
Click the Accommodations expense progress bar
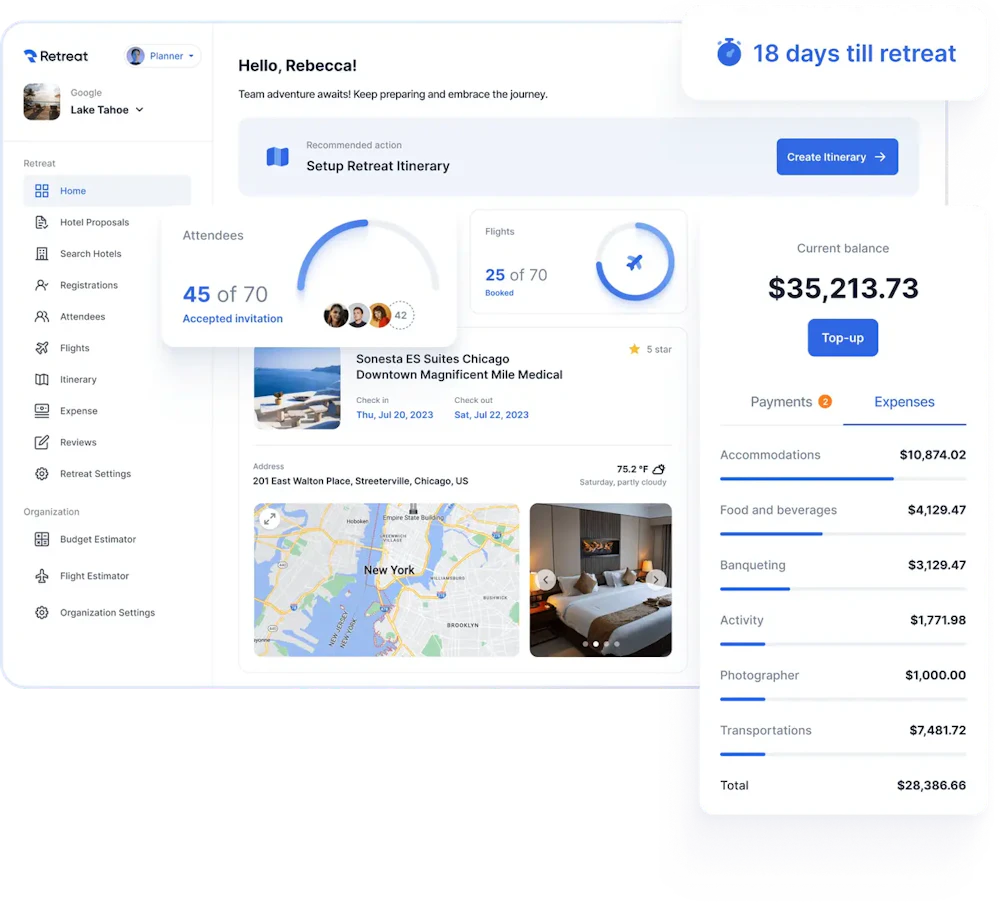(842, 478)
